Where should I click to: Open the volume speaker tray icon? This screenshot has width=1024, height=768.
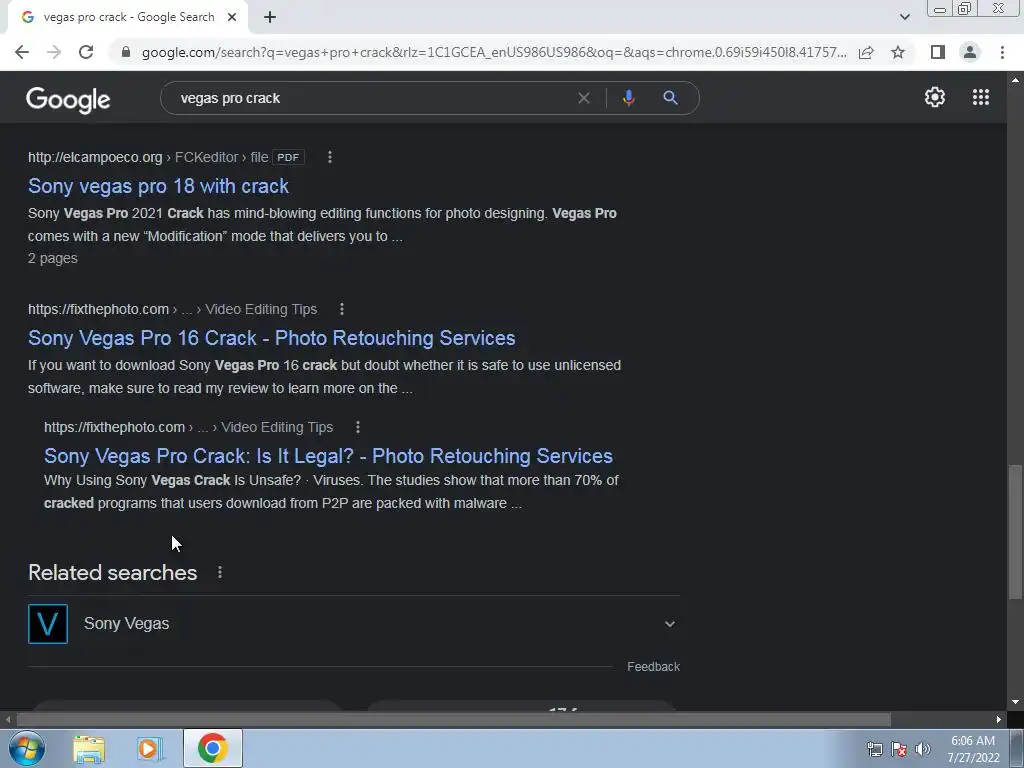923,749
